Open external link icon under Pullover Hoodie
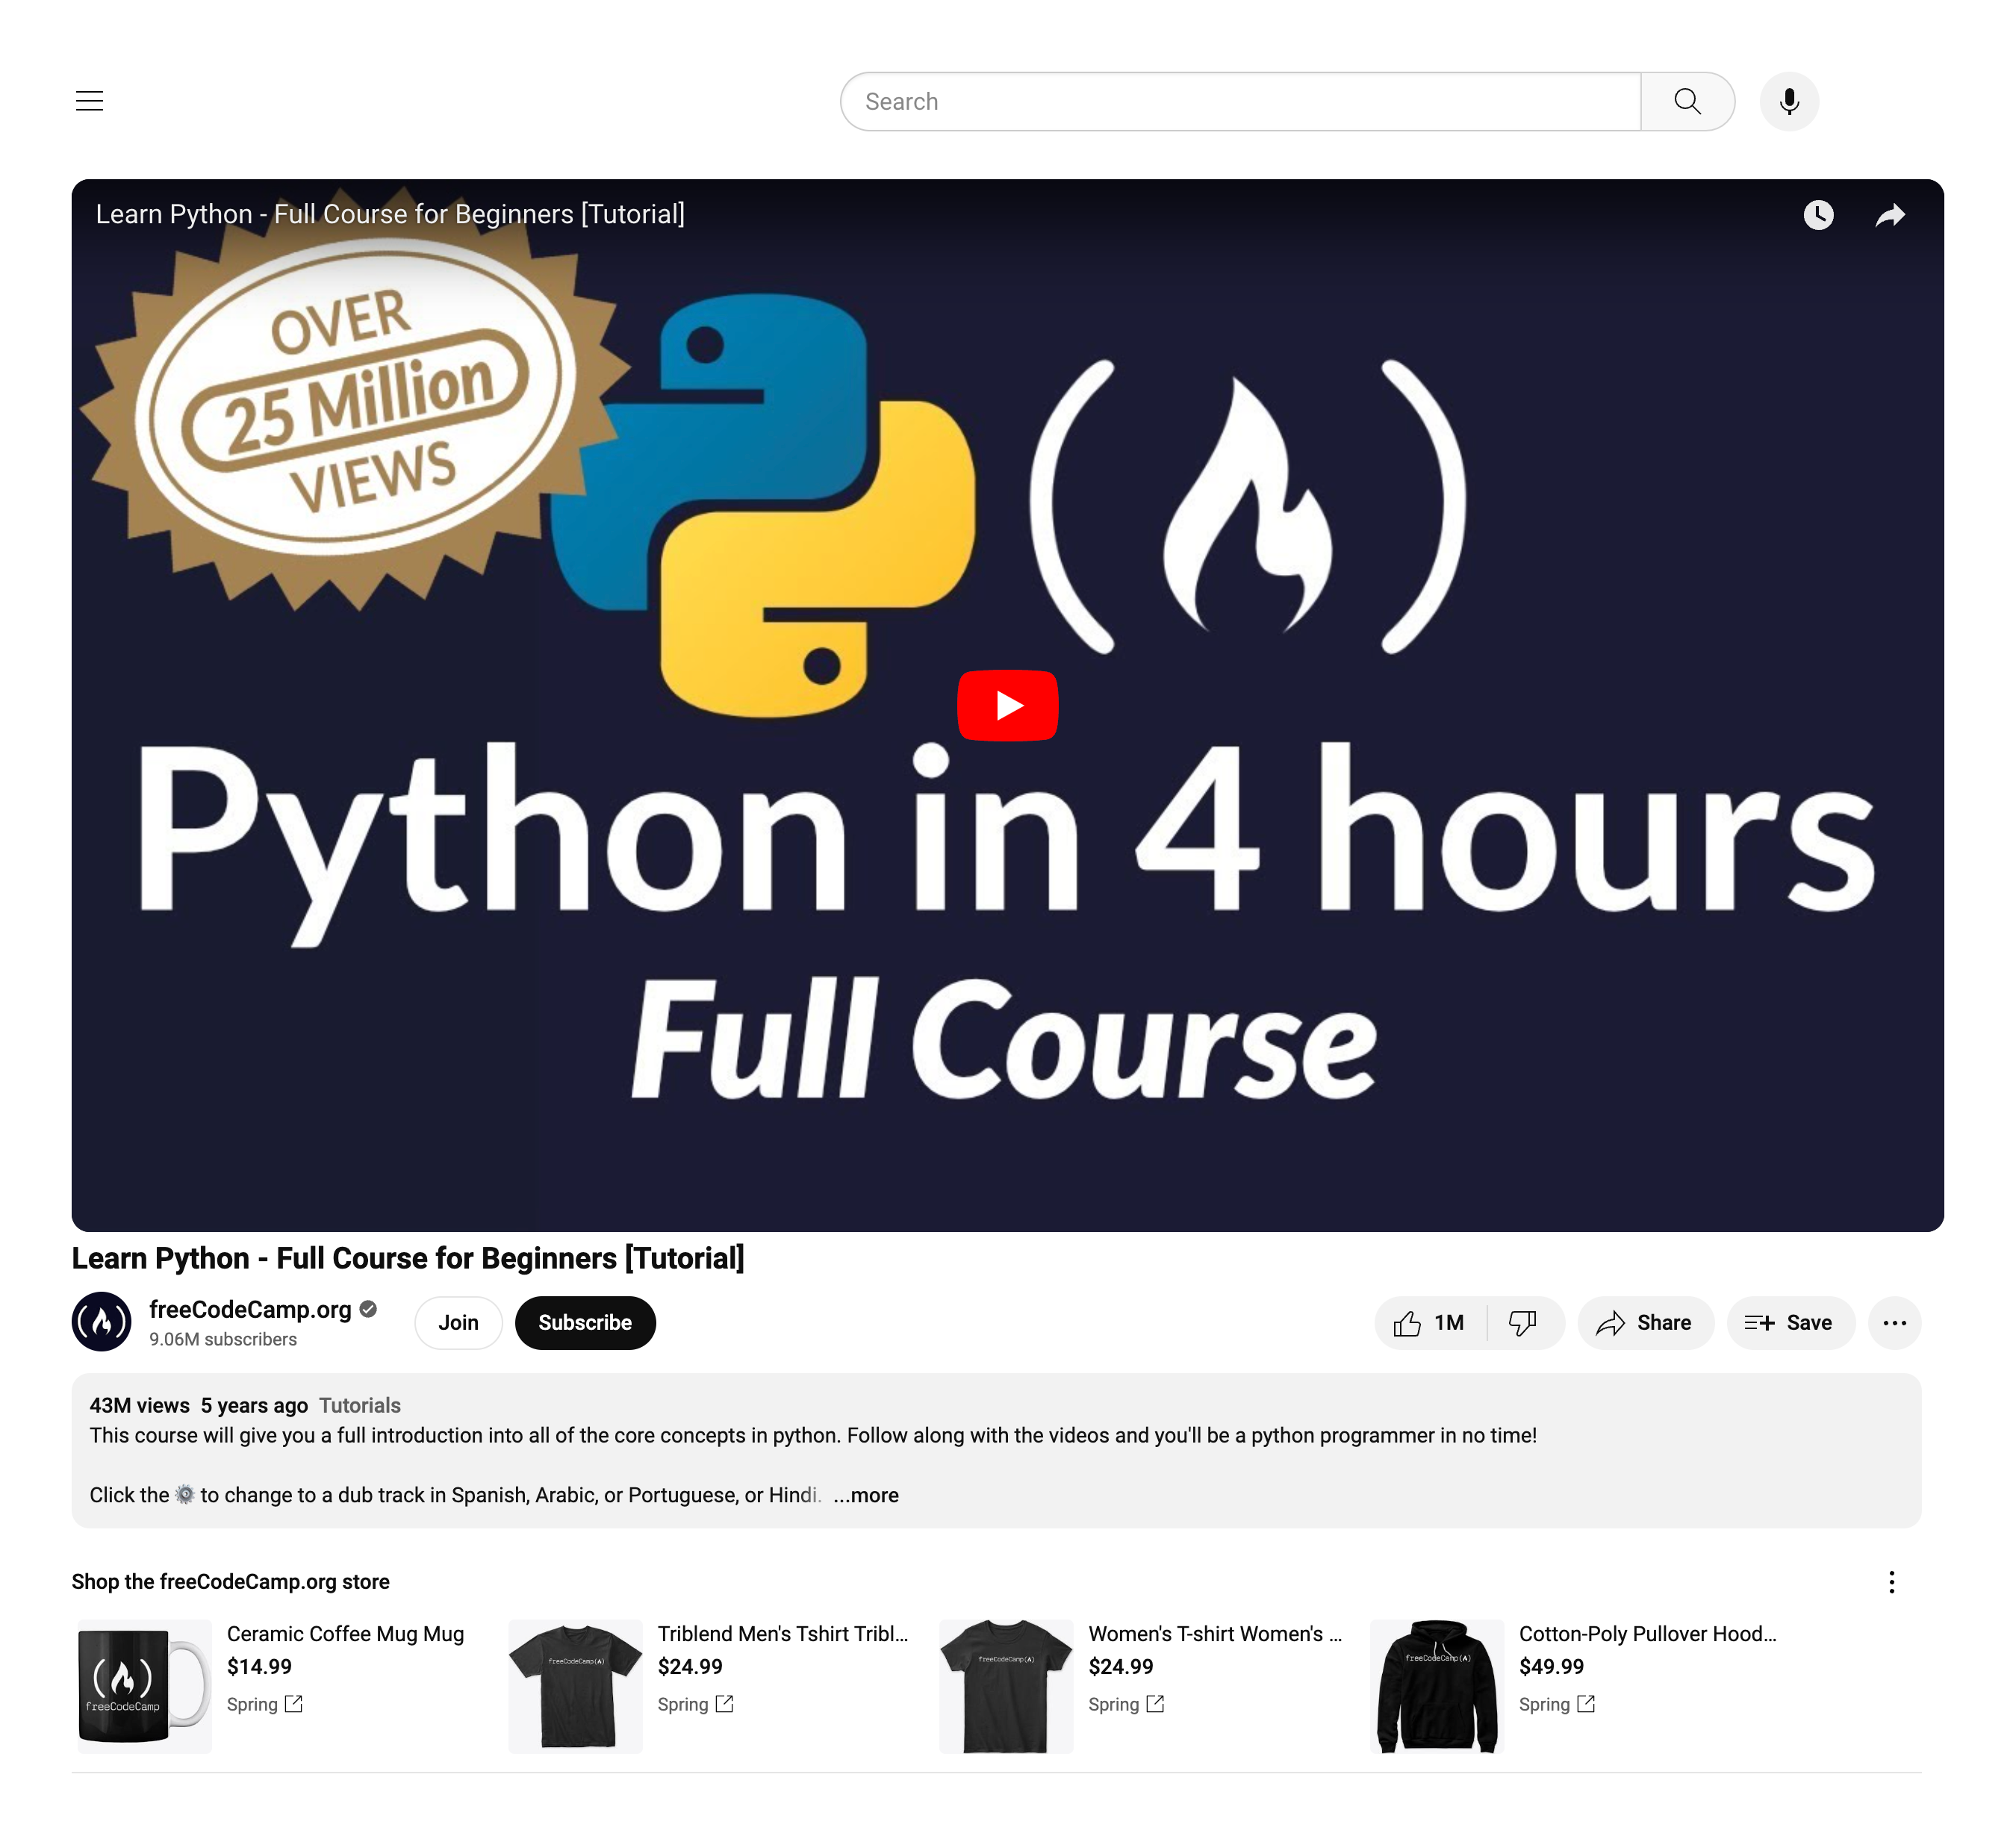The height and width of the screenshot is (1845, 2016). point(1586,1703)
